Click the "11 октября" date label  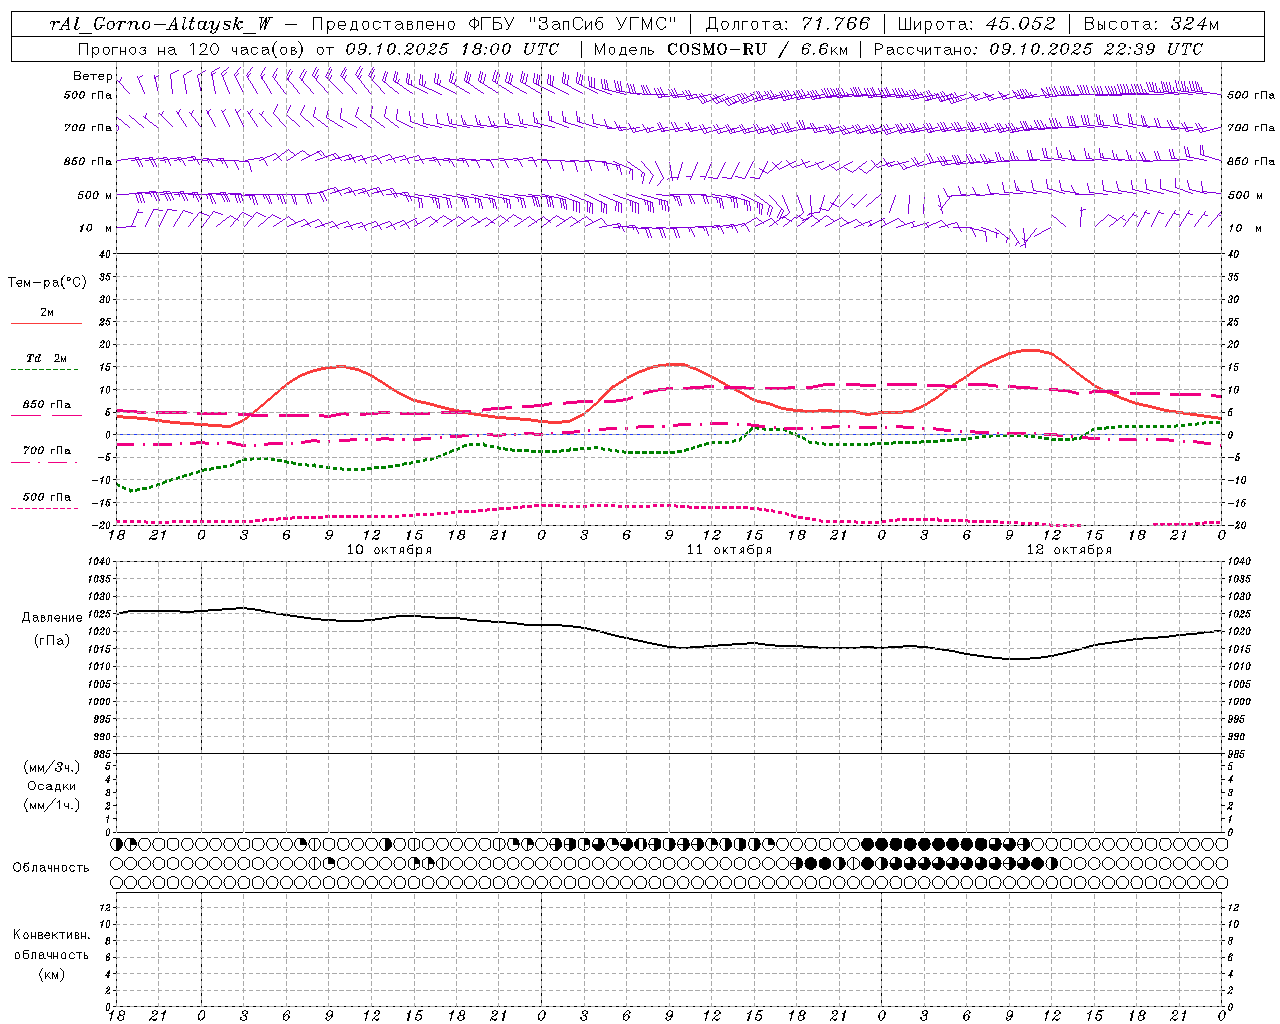[x=729, y=550]
